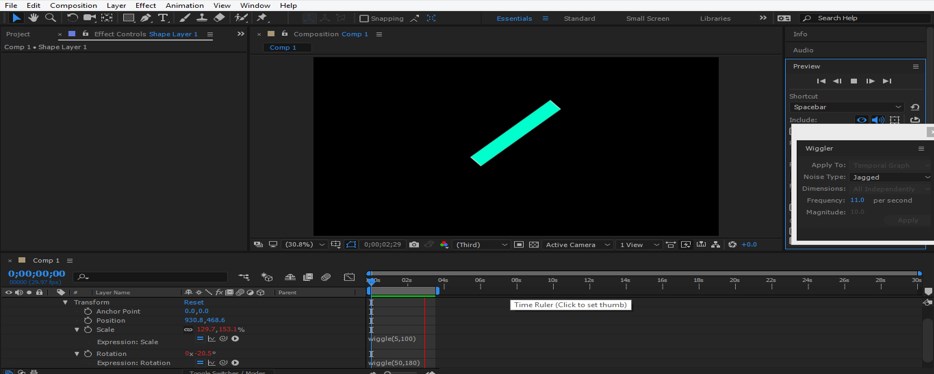Open the Animation menu

(184, 5)
